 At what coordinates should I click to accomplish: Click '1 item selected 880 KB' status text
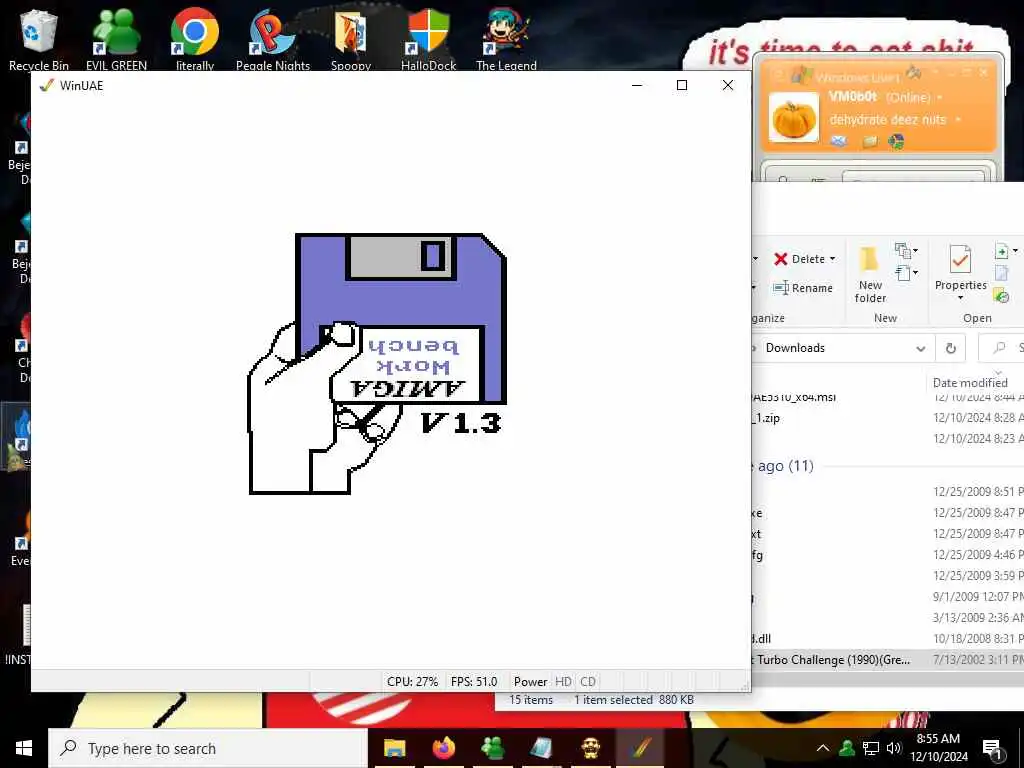[633, 700]
